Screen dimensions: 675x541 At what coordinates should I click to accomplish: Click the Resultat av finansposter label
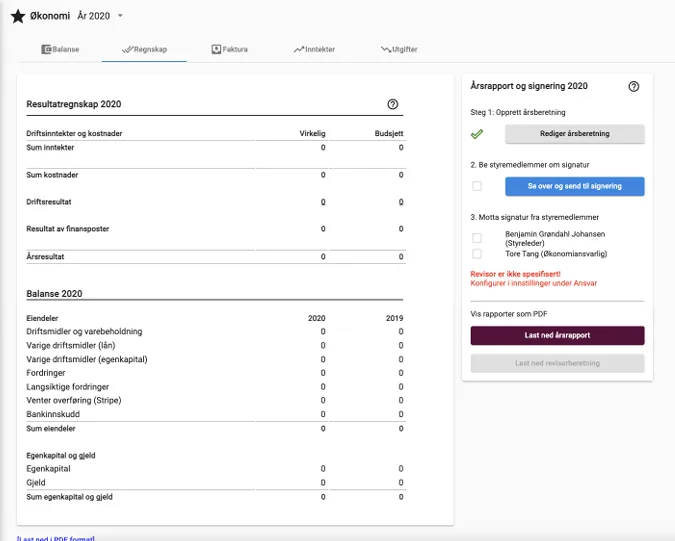point(68,229)
